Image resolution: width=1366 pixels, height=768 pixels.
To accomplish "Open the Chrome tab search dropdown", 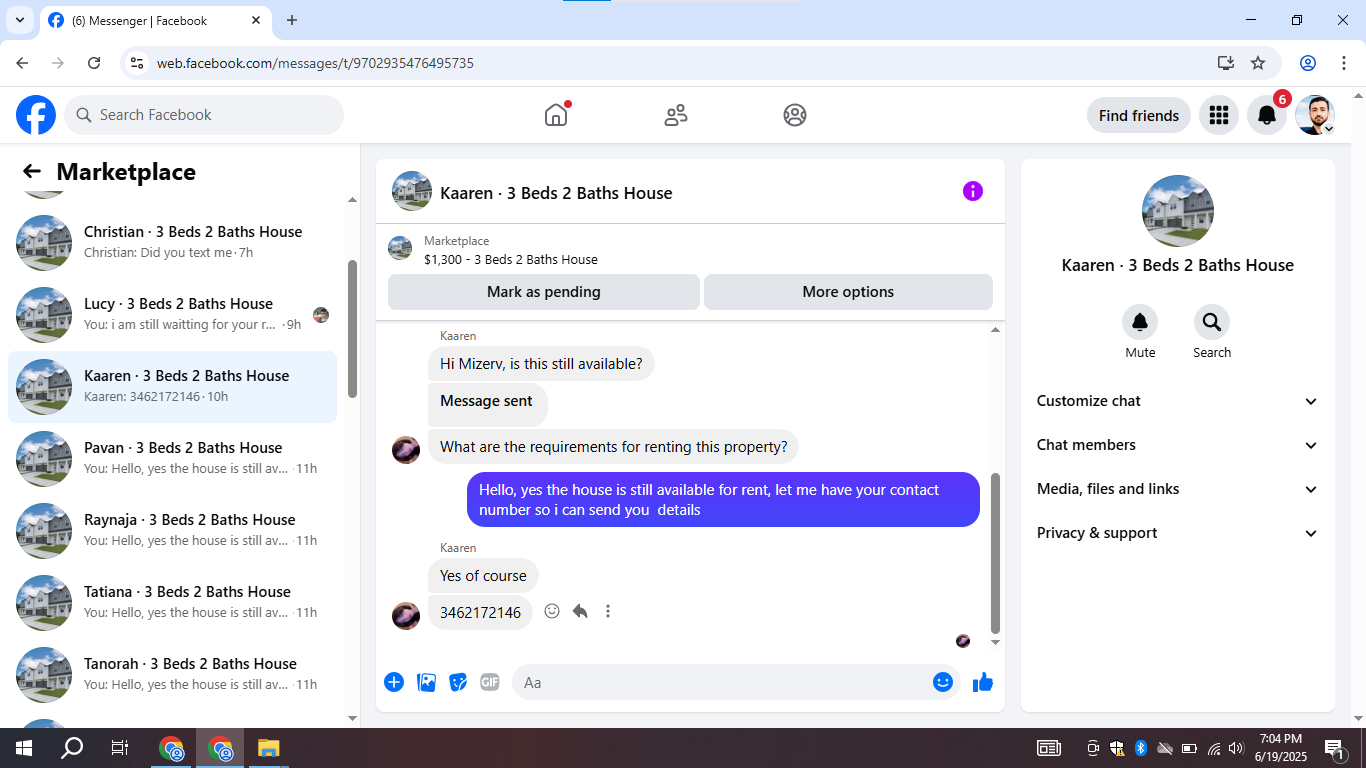I will (19, 20).
